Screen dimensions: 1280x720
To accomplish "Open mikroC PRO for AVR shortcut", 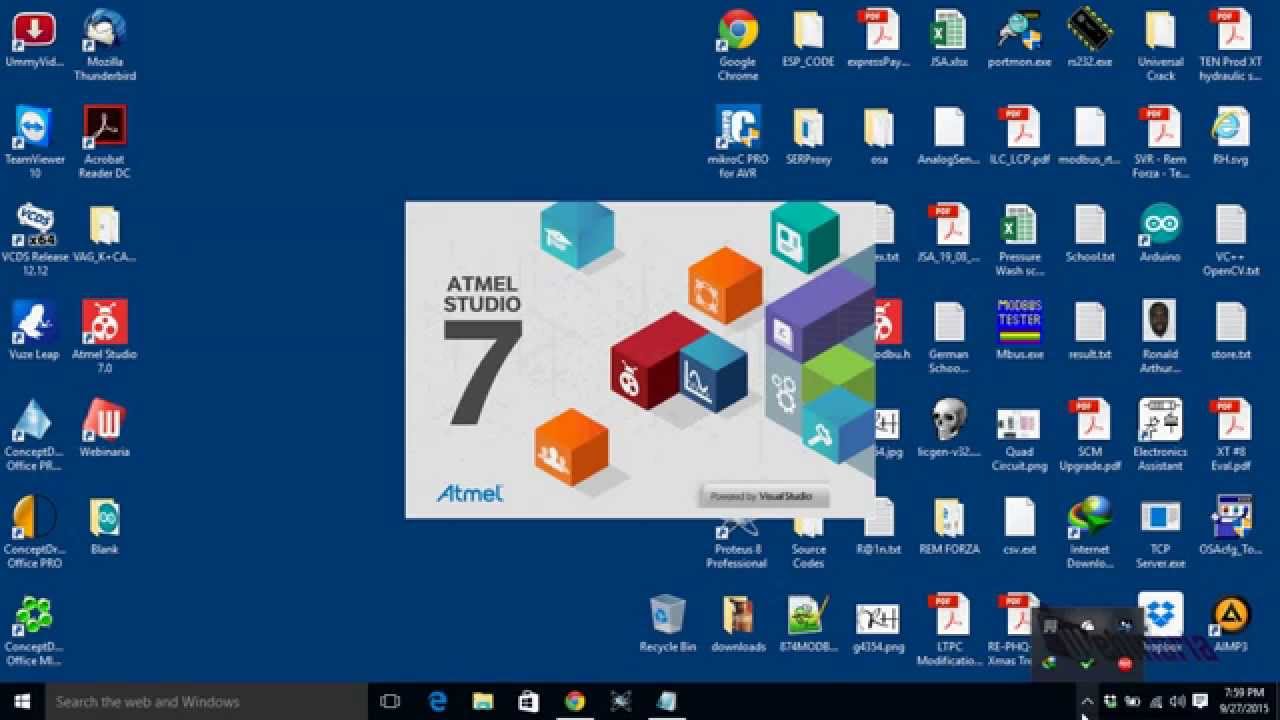I will pyautogui.click(x=738, y=142).
